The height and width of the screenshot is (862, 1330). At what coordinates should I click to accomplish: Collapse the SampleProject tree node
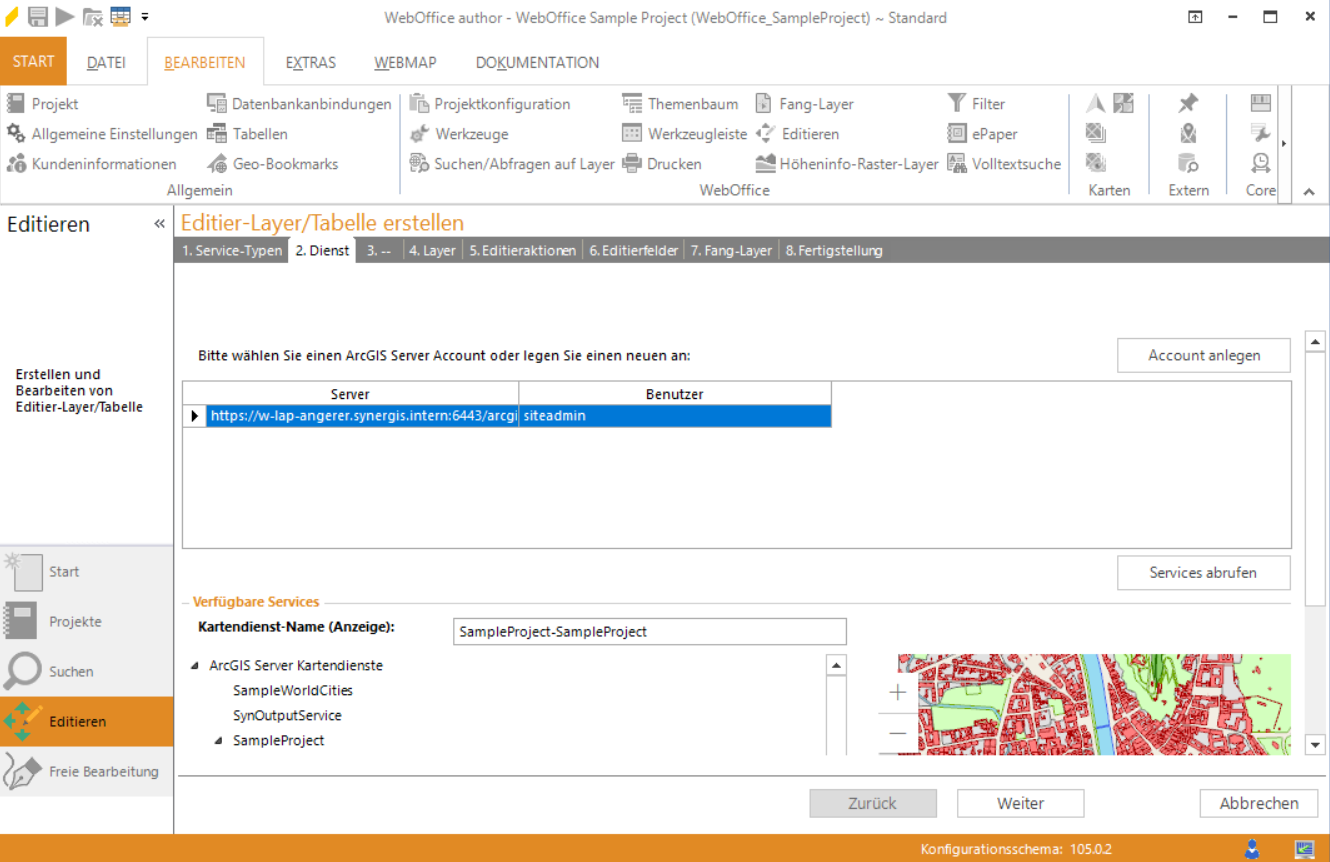pos(218,741)
